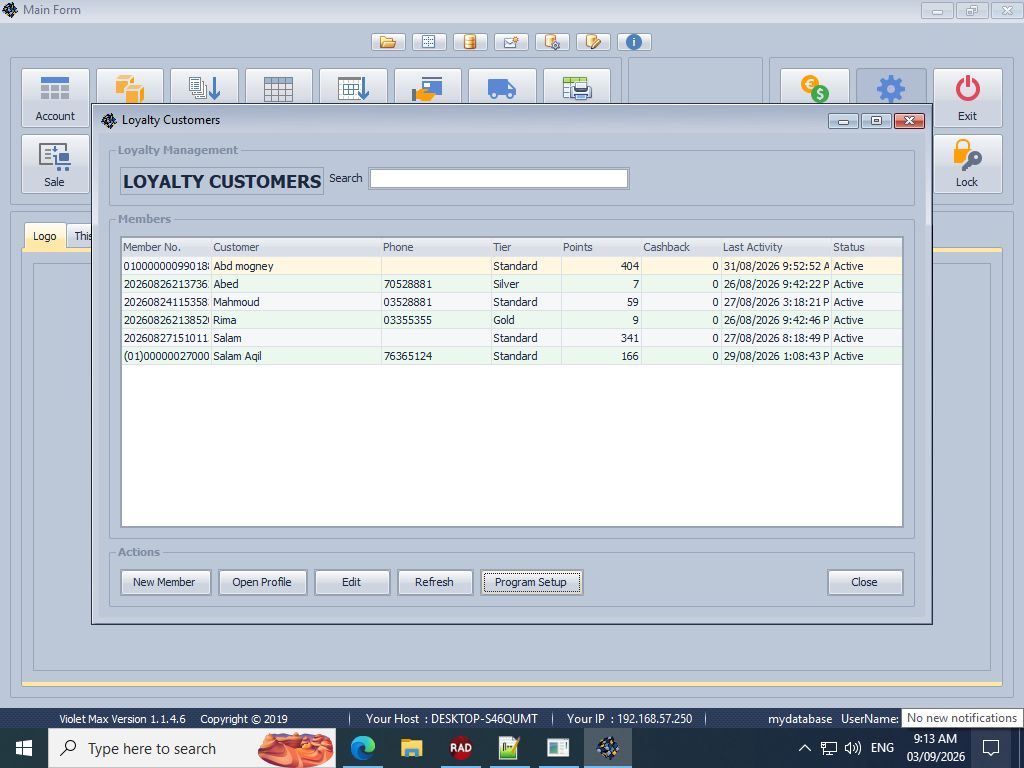Focus the loyalty Search field

(499, 178)
